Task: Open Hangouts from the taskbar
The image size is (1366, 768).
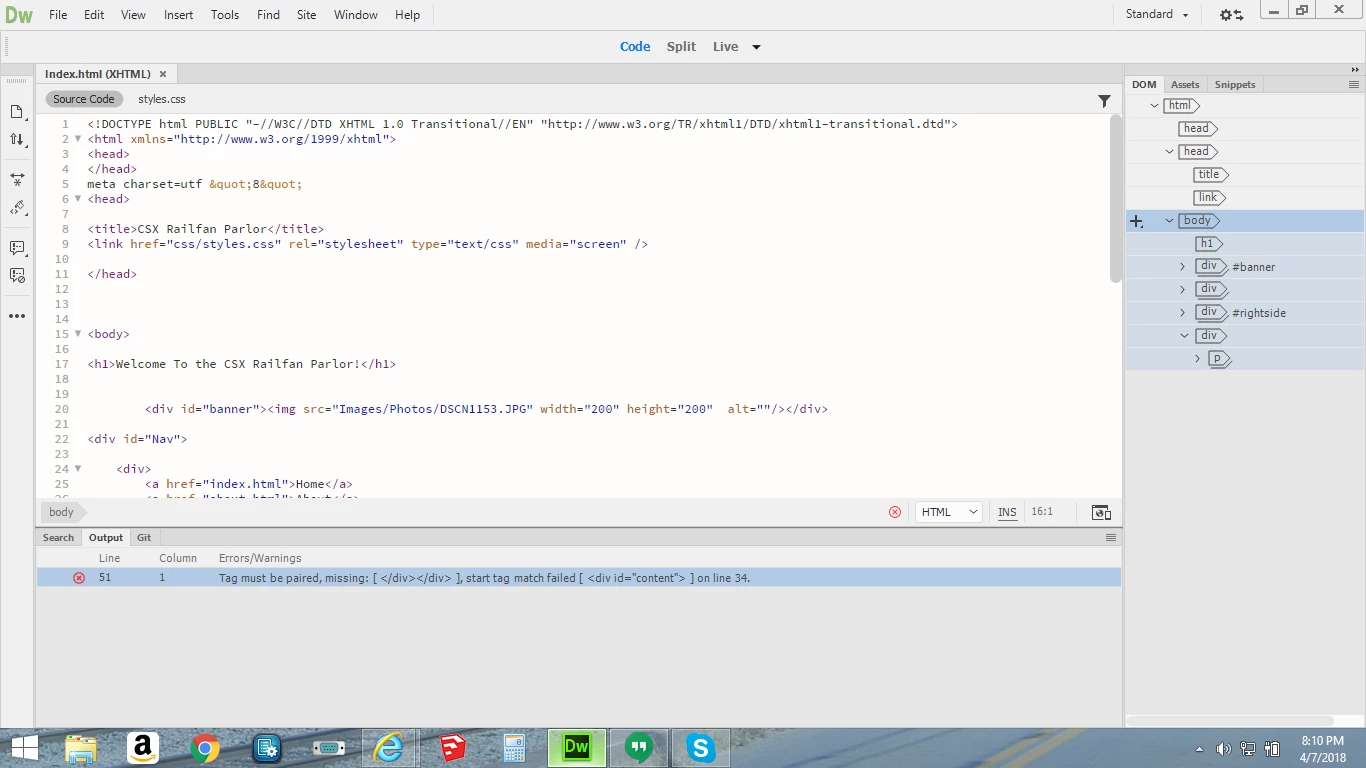Action: tap(639, 748)
